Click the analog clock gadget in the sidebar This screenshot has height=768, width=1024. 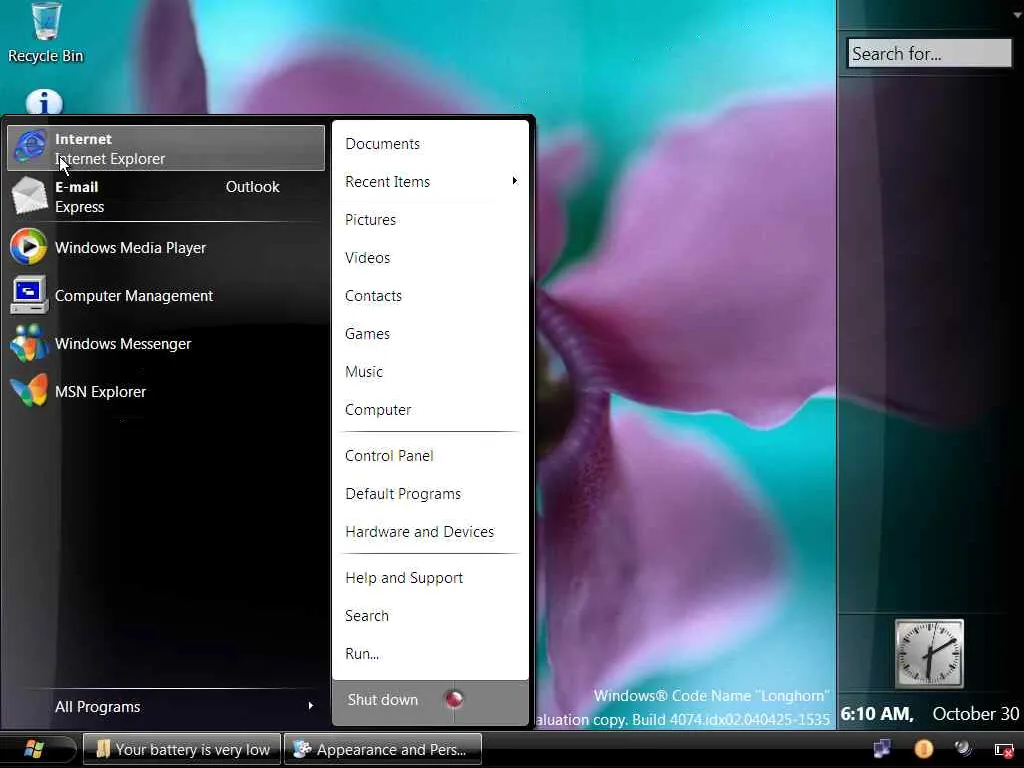[929, 654]
